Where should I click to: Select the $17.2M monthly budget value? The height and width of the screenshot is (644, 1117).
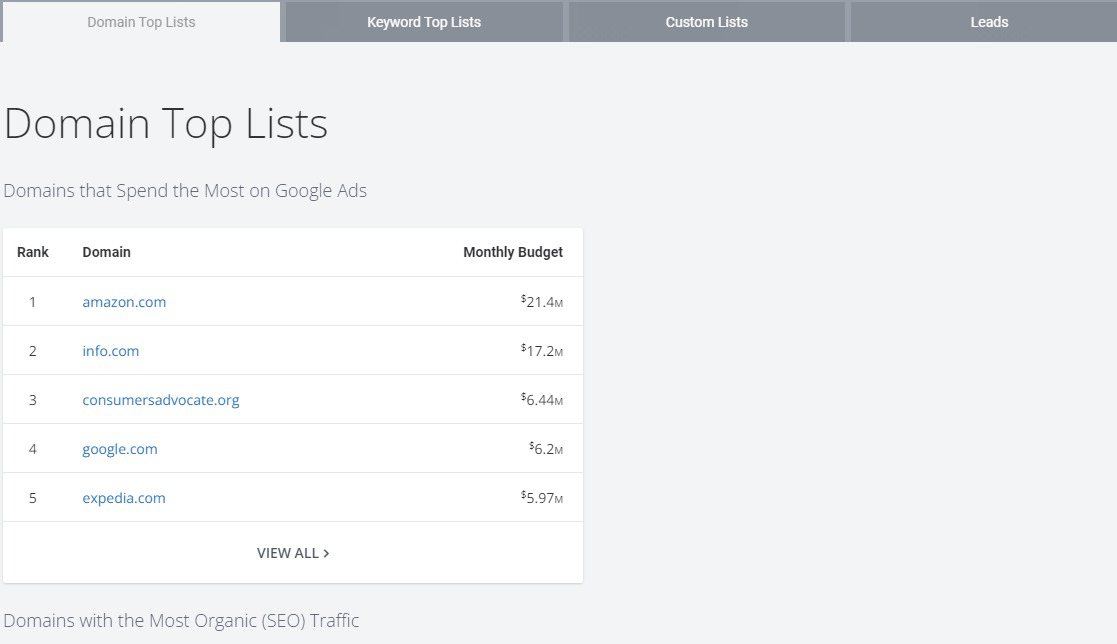tap(541, 351)
